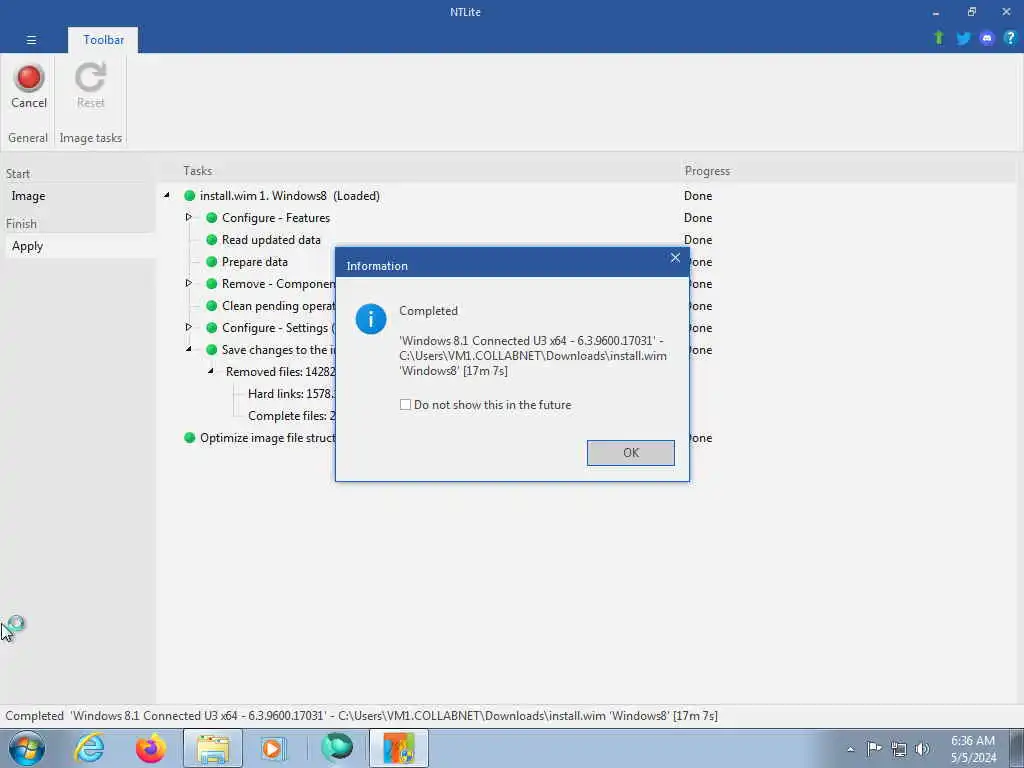Expand the Remove - Components node
The width and height of the screenshot is (1024, 768).
point(188,283)
